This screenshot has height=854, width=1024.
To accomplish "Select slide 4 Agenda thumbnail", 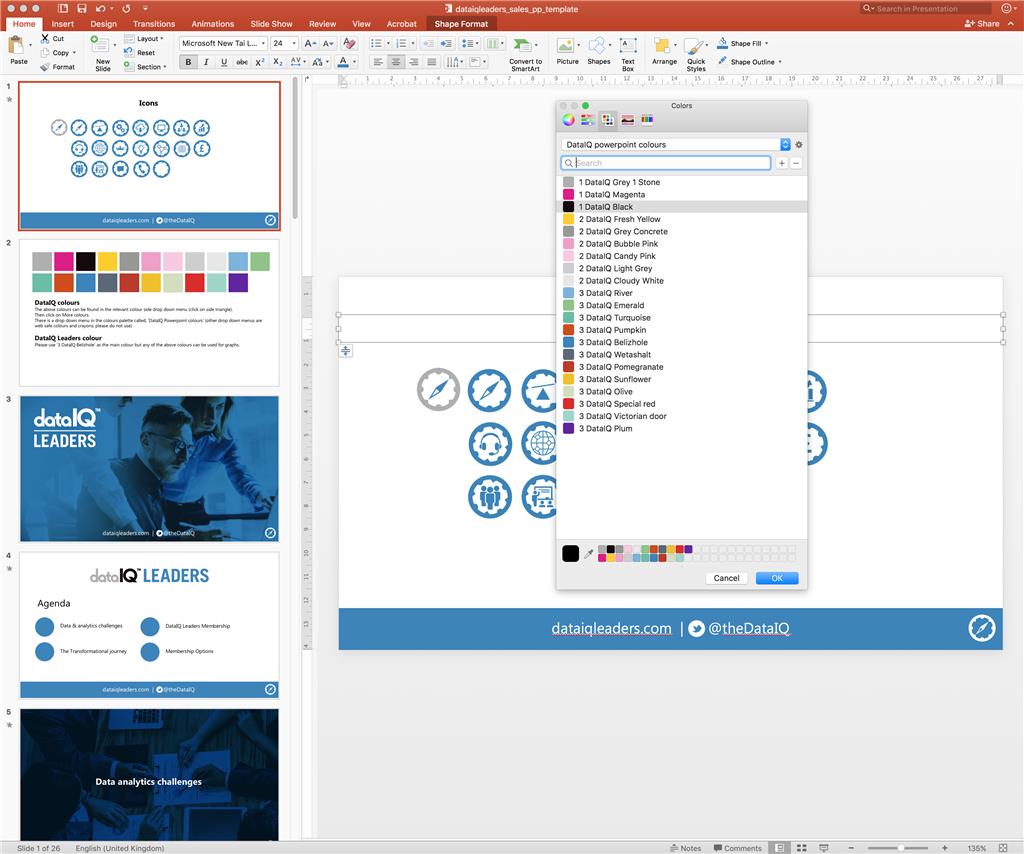I will (x=149, y=625).
